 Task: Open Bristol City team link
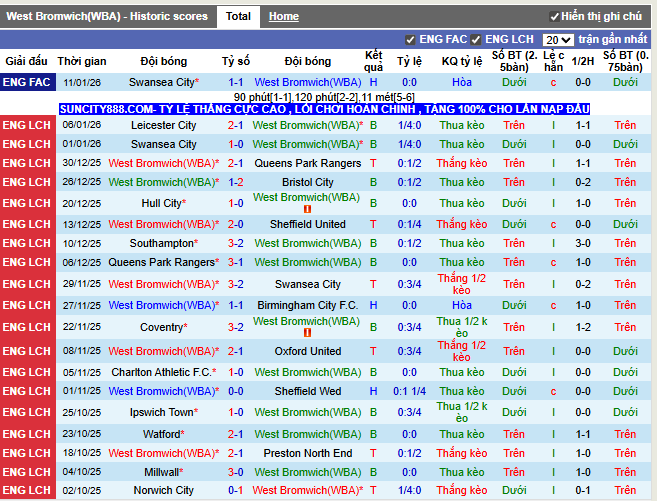tap(308, 182)
